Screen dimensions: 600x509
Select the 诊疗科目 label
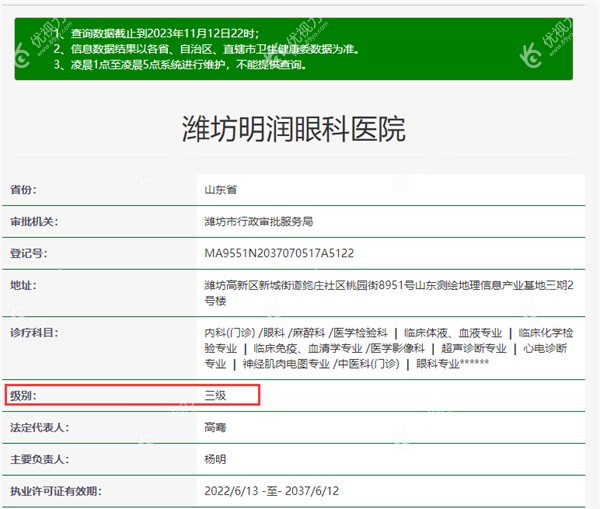click(34, 333)
